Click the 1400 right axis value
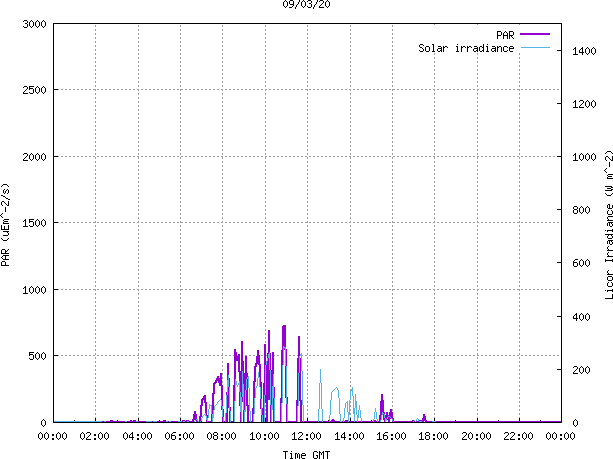Viewport: 613px width, 459px height. click(x=584, y=51)
